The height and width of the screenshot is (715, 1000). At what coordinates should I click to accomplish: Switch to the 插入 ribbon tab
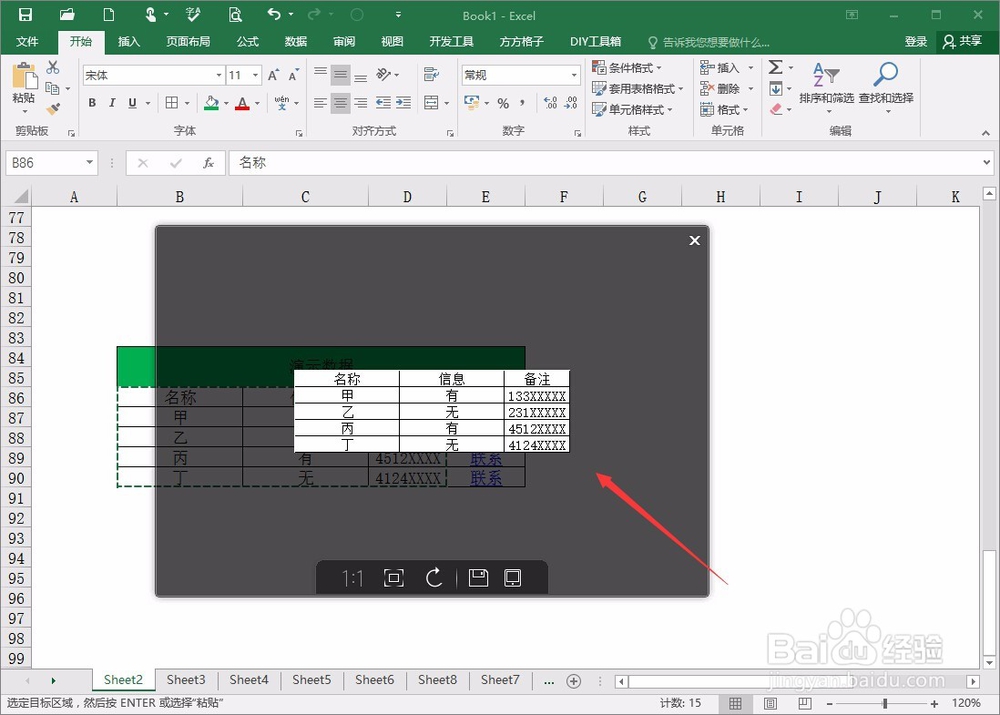[x=129, y=41]
